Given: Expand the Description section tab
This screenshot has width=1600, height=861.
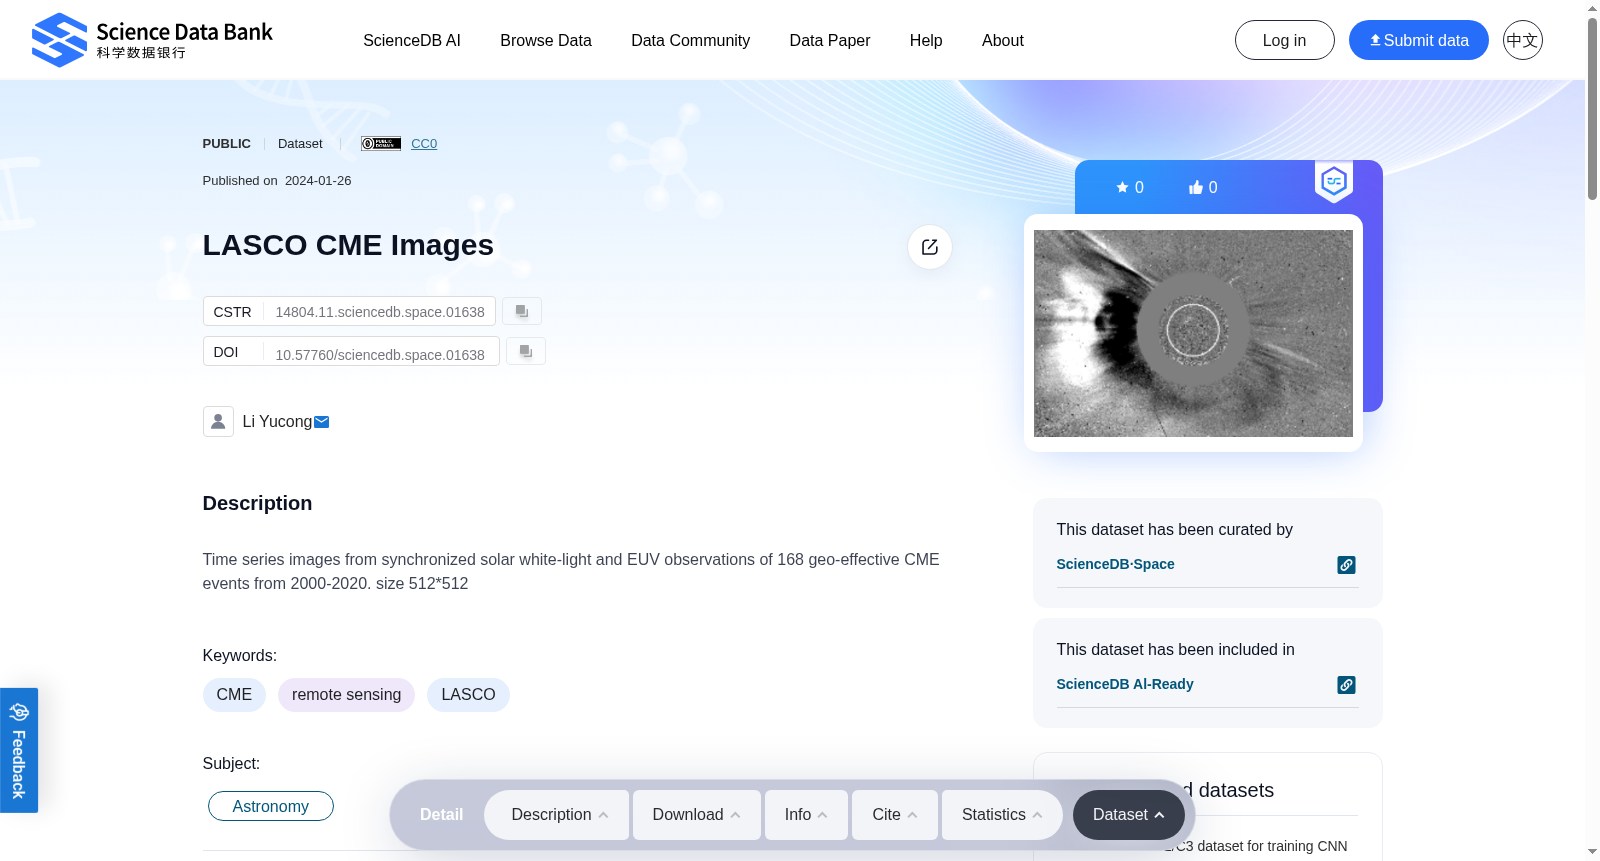Looking at the screenshot, I should click(x=557, y=815).
